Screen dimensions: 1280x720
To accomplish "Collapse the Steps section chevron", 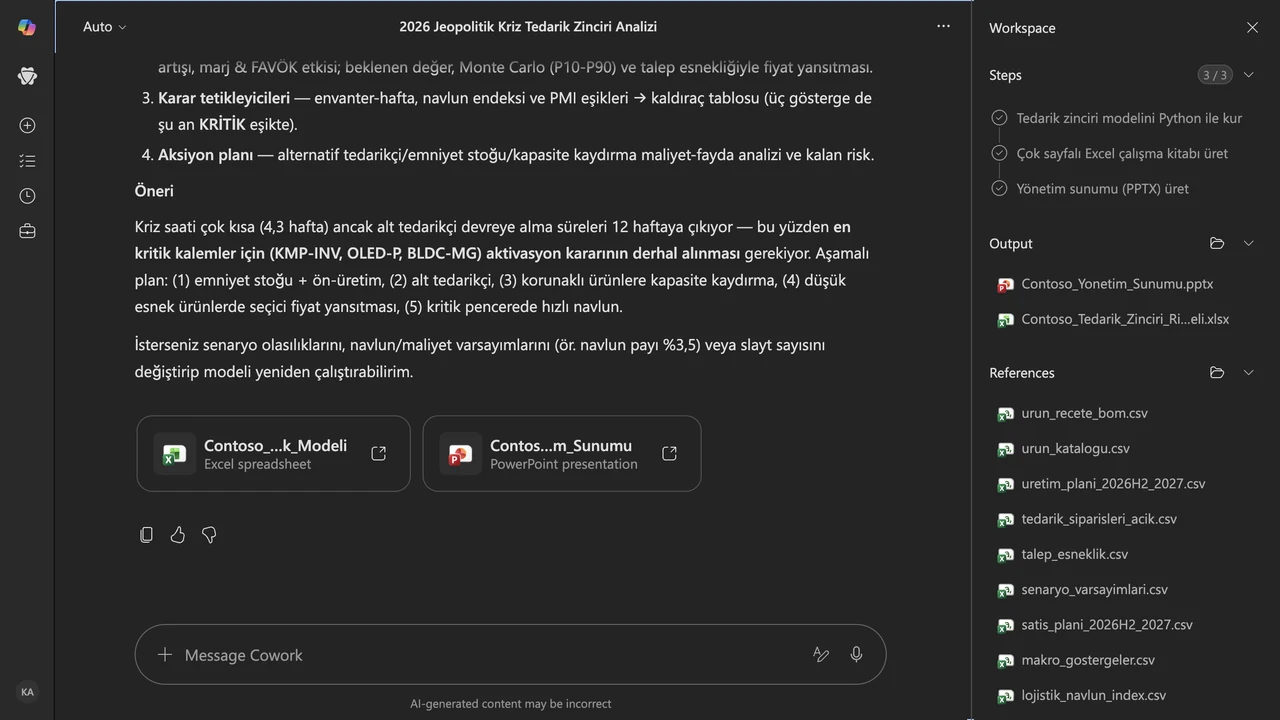I will [x=1248, y=75].
